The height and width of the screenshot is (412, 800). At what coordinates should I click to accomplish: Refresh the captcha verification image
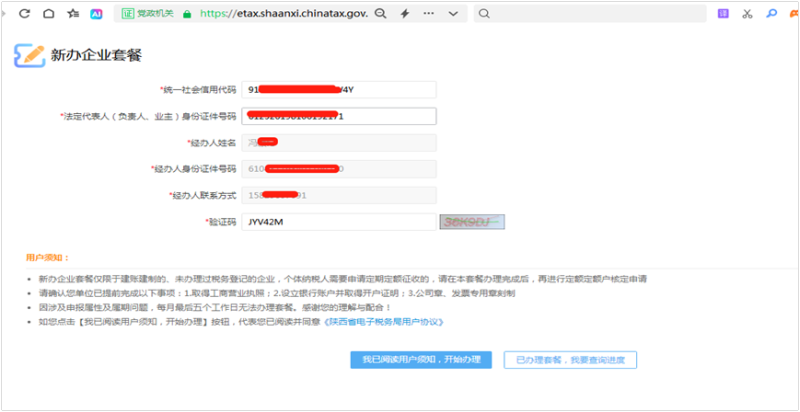470,222
